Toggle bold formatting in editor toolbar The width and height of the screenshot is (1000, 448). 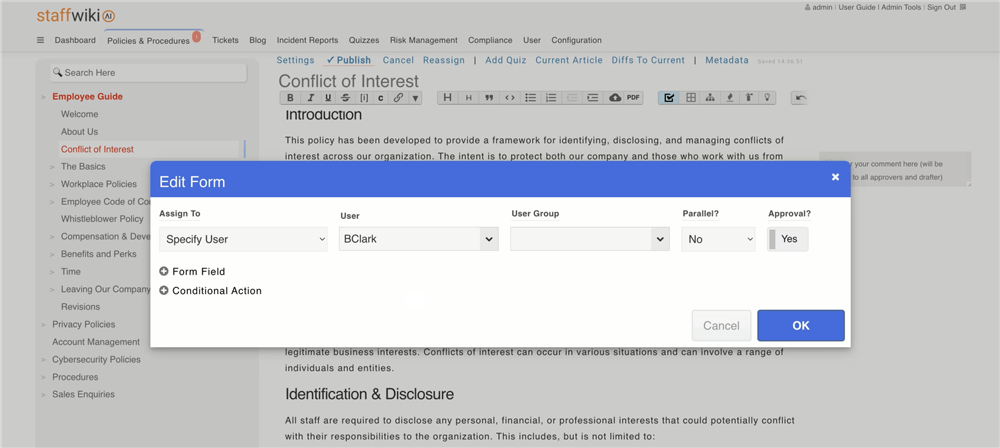pyautogui.click(x=290, y=98)
